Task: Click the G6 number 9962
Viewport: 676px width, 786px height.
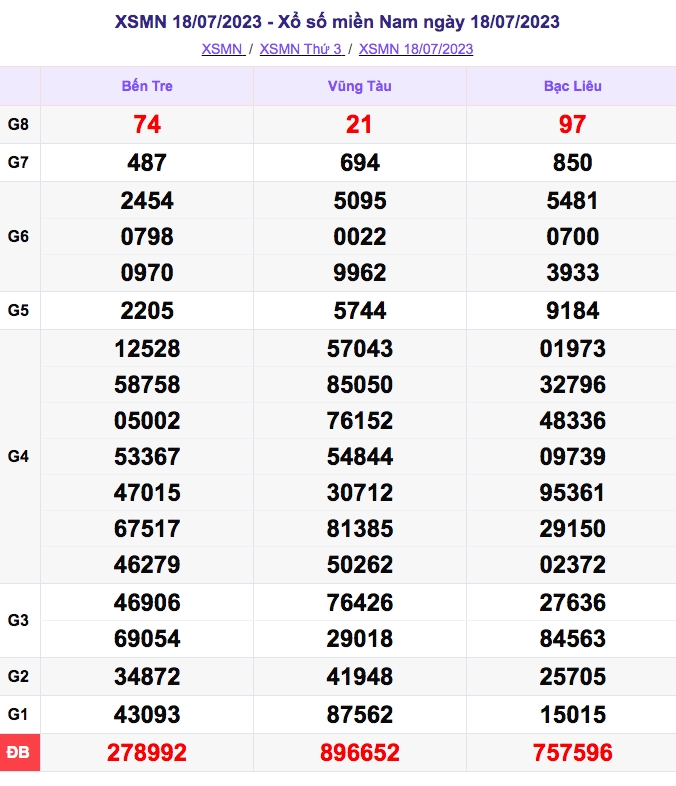Action: coord(360,273)
